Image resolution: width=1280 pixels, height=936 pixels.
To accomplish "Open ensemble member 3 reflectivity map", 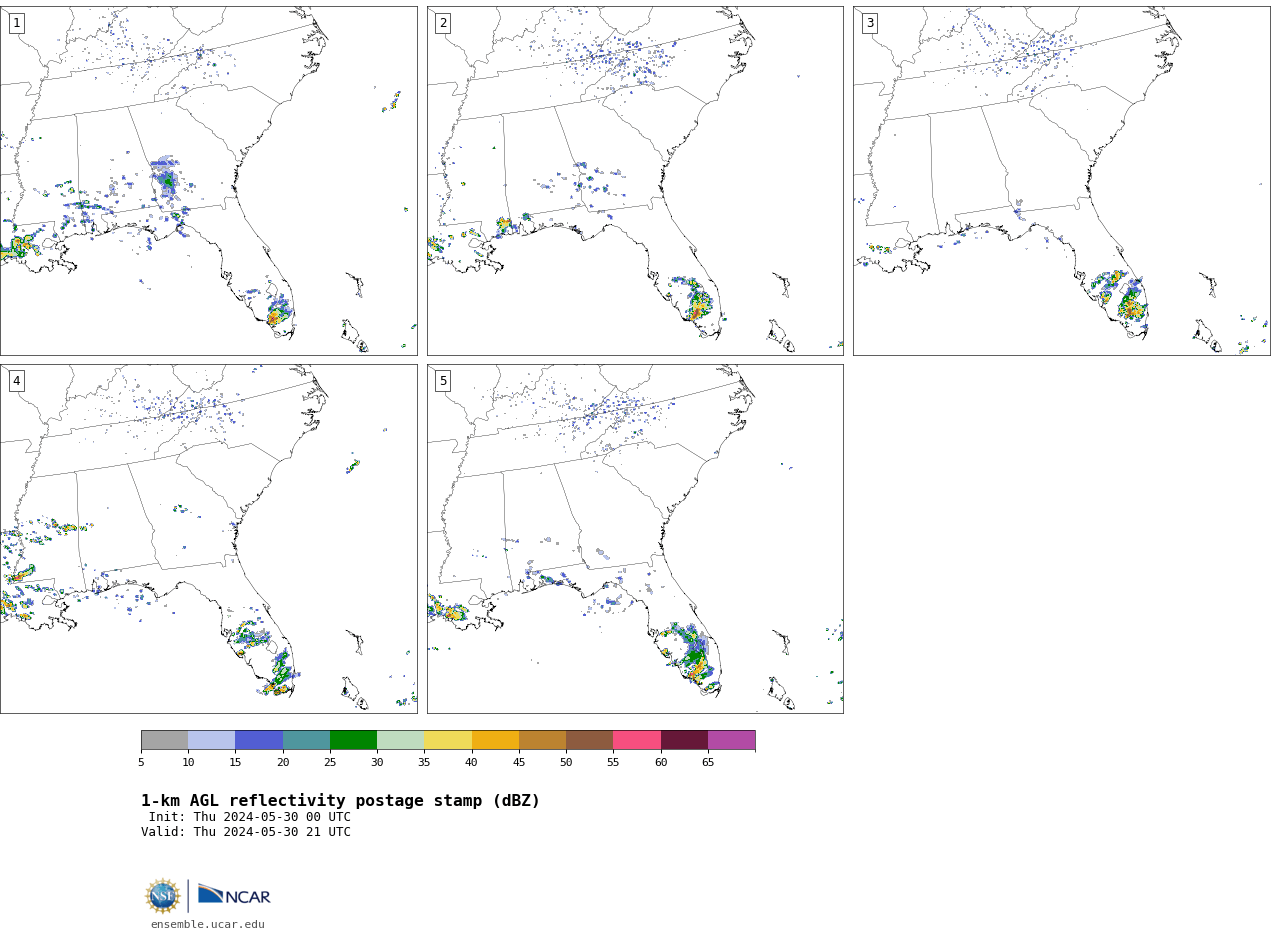I will [1062, 181].
